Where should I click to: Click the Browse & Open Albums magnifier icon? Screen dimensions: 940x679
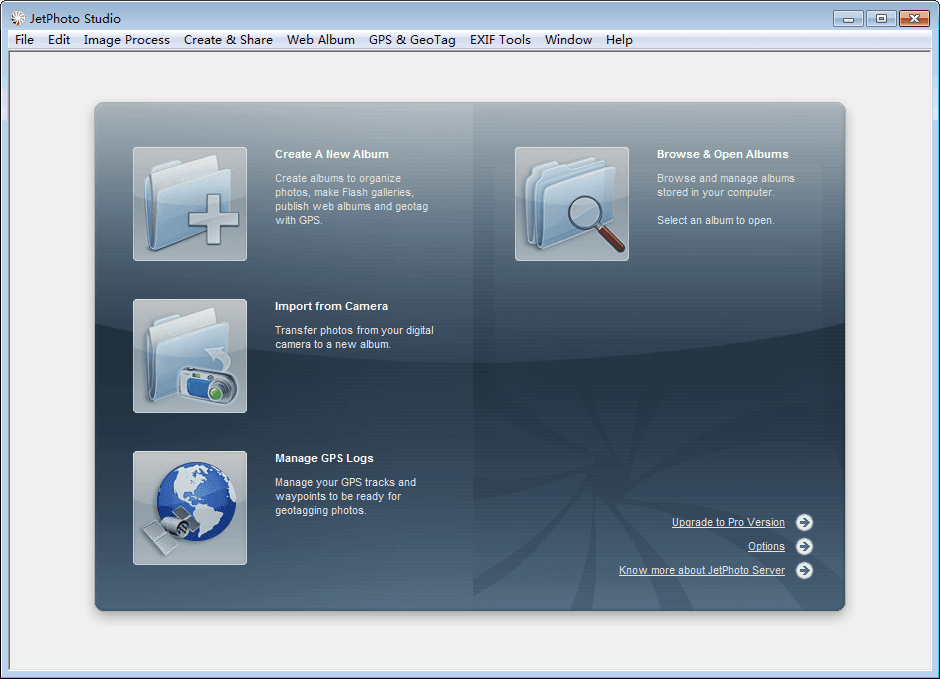(572, 204)
